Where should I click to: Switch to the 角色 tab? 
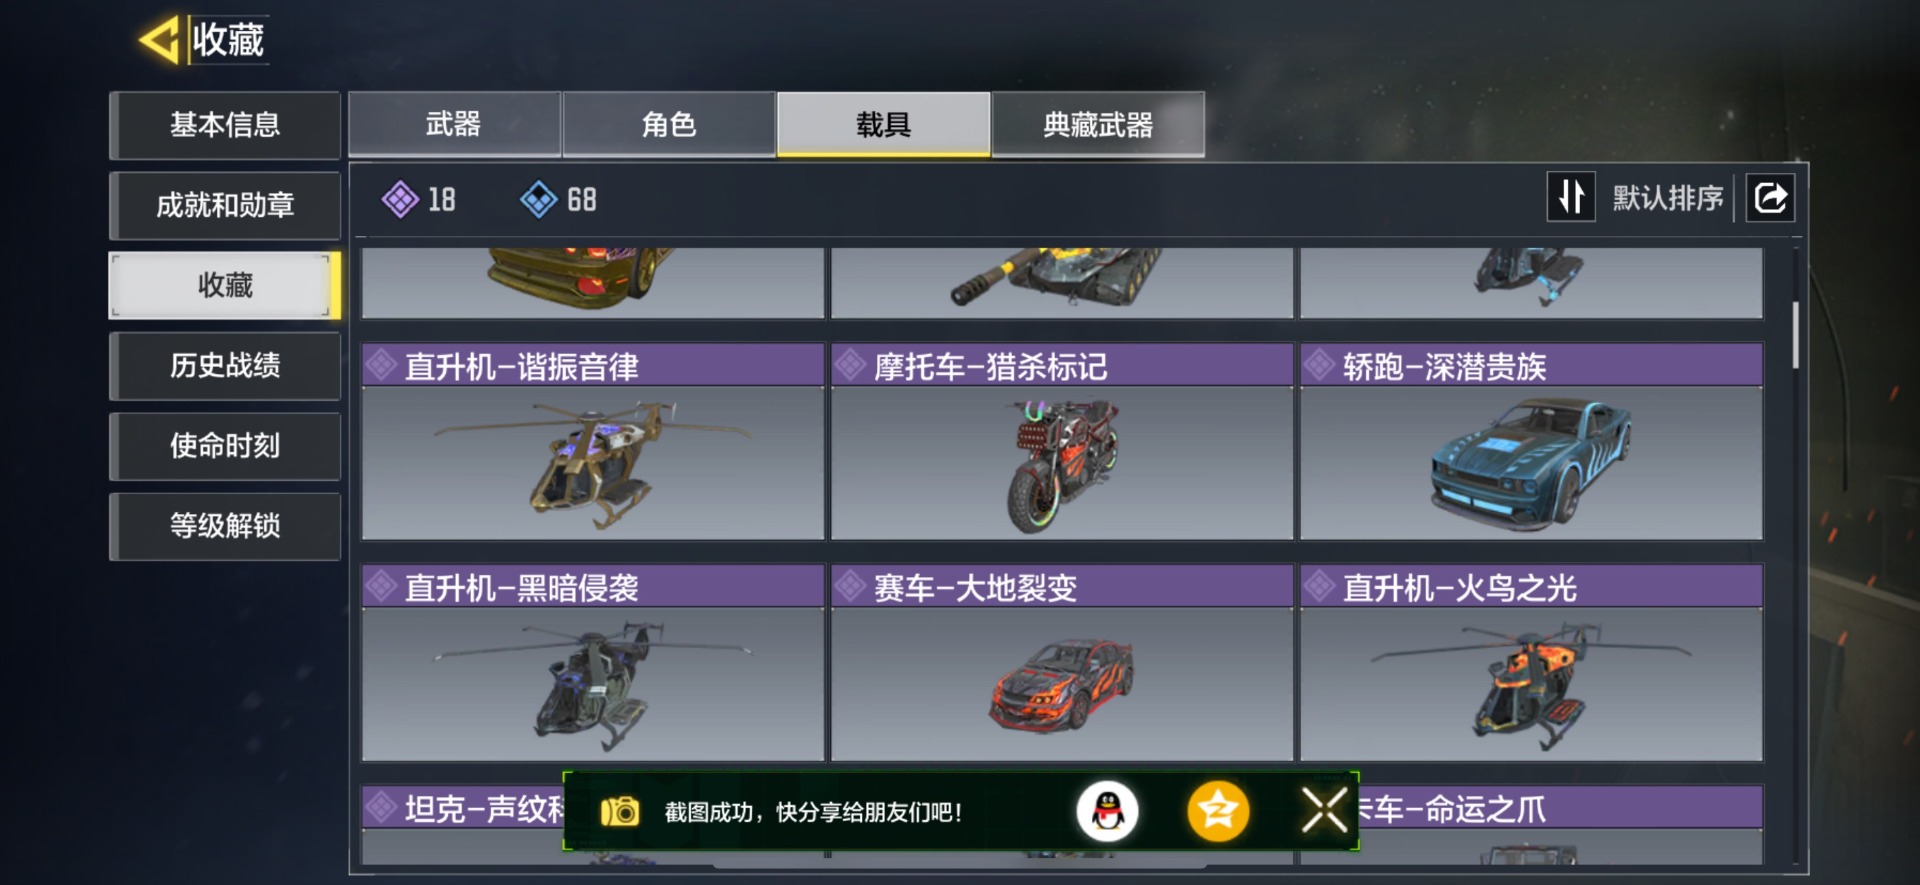point(669,125)
